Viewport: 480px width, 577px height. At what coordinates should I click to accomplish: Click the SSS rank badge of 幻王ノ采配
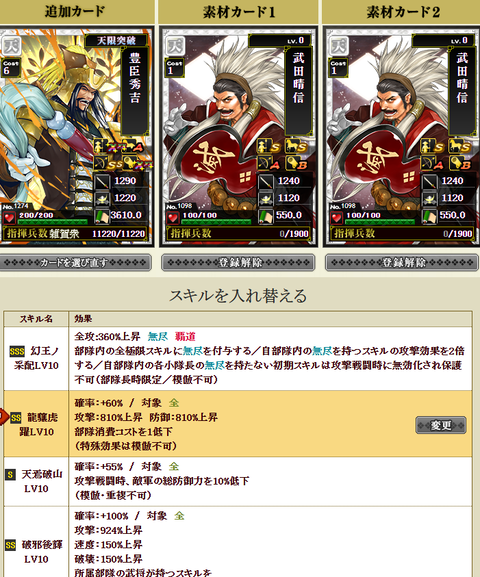click(x=17, y=351)
